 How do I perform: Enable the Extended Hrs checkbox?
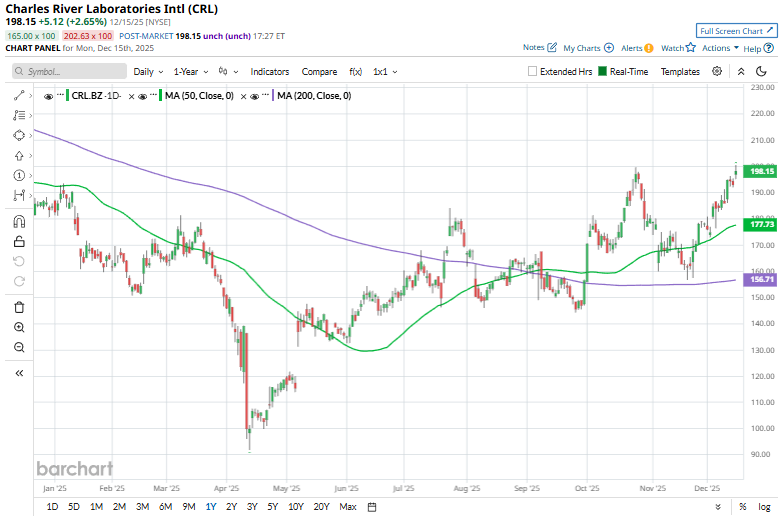(x=533, y=72)
